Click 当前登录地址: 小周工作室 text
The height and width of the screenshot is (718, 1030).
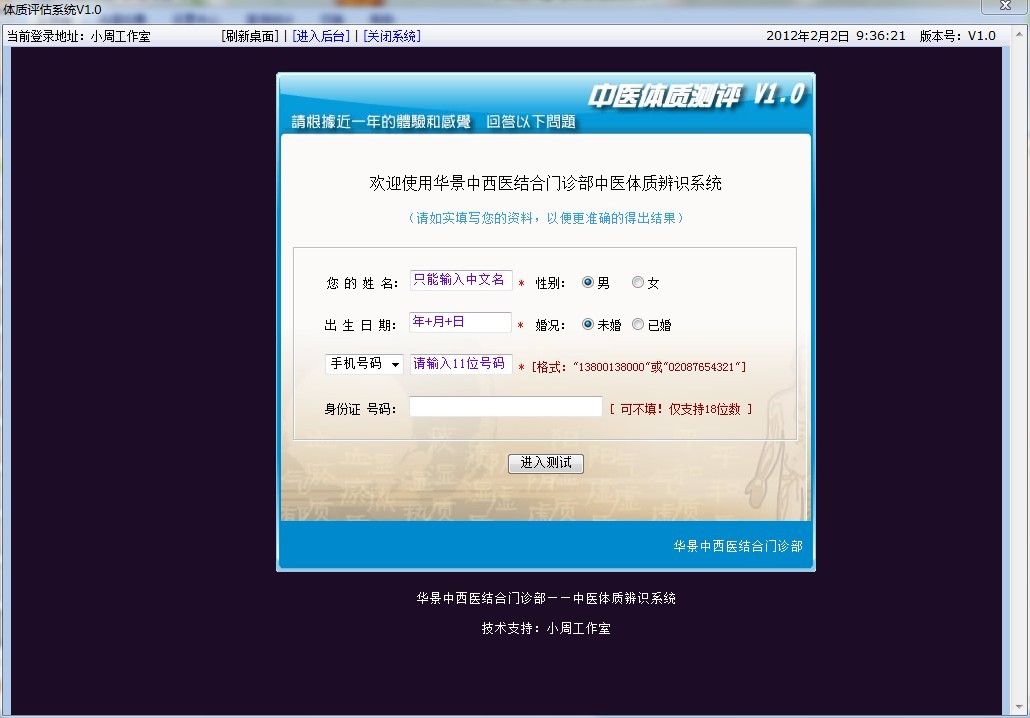point(78,36)
